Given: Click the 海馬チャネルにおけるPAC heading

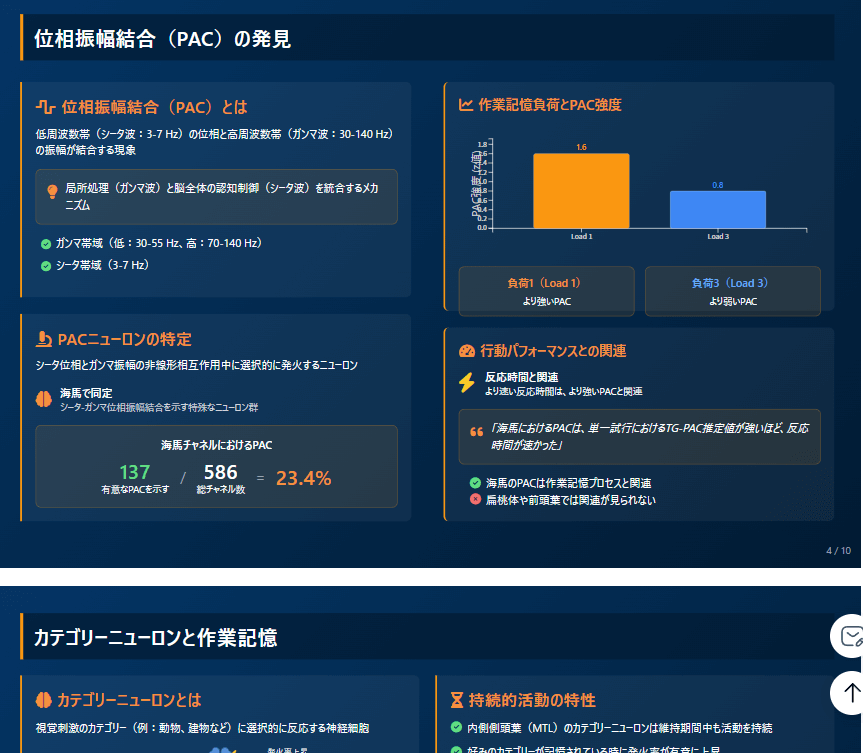Looking at the screenshot, I should click(216, 445).
